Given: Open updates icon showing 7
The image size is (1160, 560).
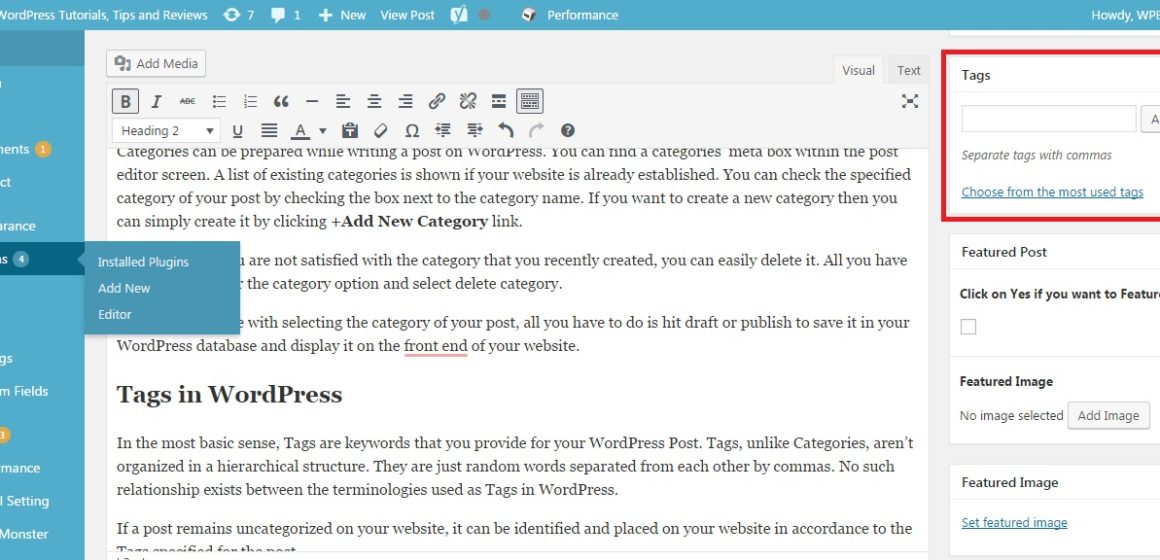Looking at the screenshot, I should pos(238,15).
